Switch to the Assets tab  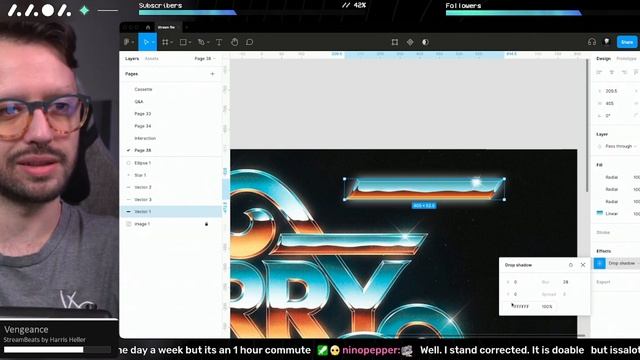(151, 59)
